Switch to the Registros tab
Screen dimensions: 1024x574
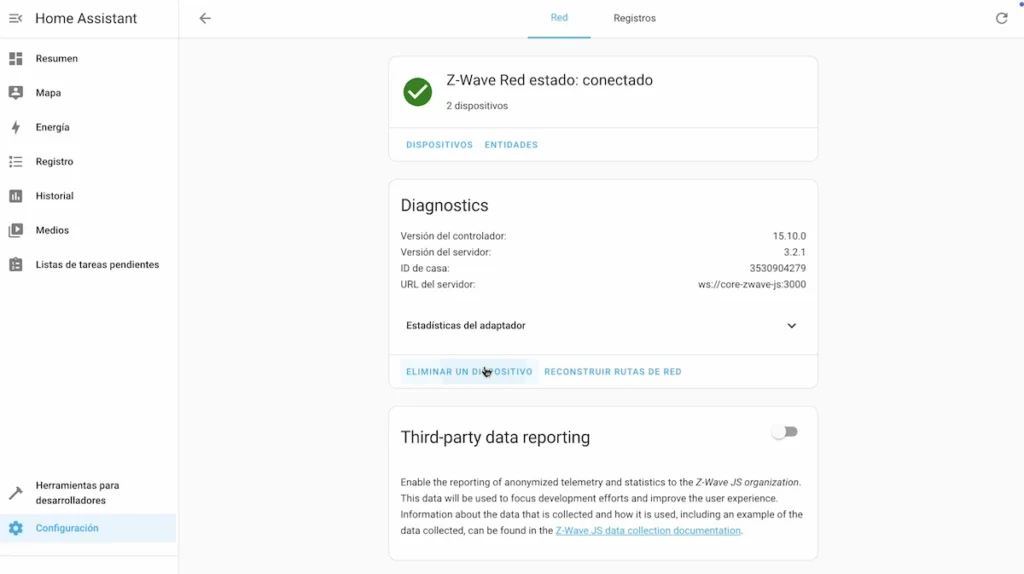click(634, 18)
